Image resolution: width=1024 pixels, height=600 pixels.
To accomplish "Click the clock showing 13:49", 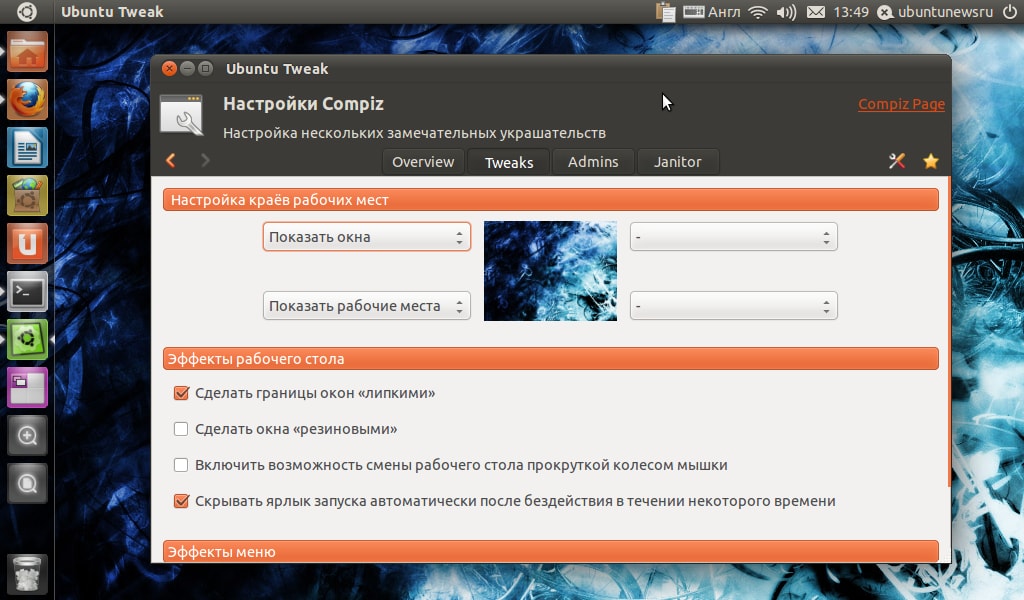I will (x=851, y=12).
